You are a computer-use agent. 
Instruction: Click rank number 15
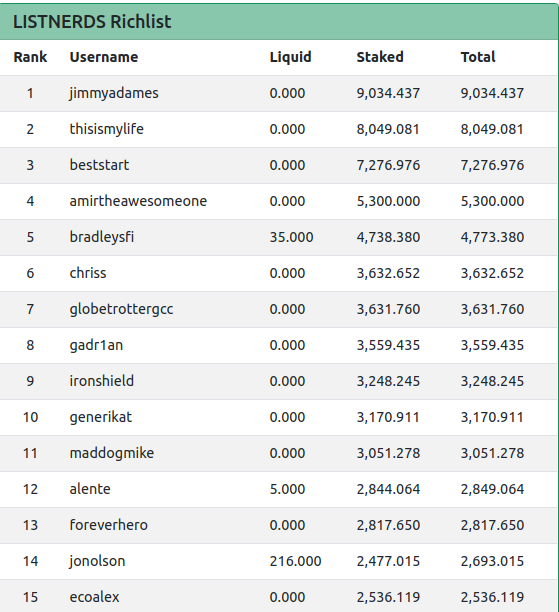30,597
